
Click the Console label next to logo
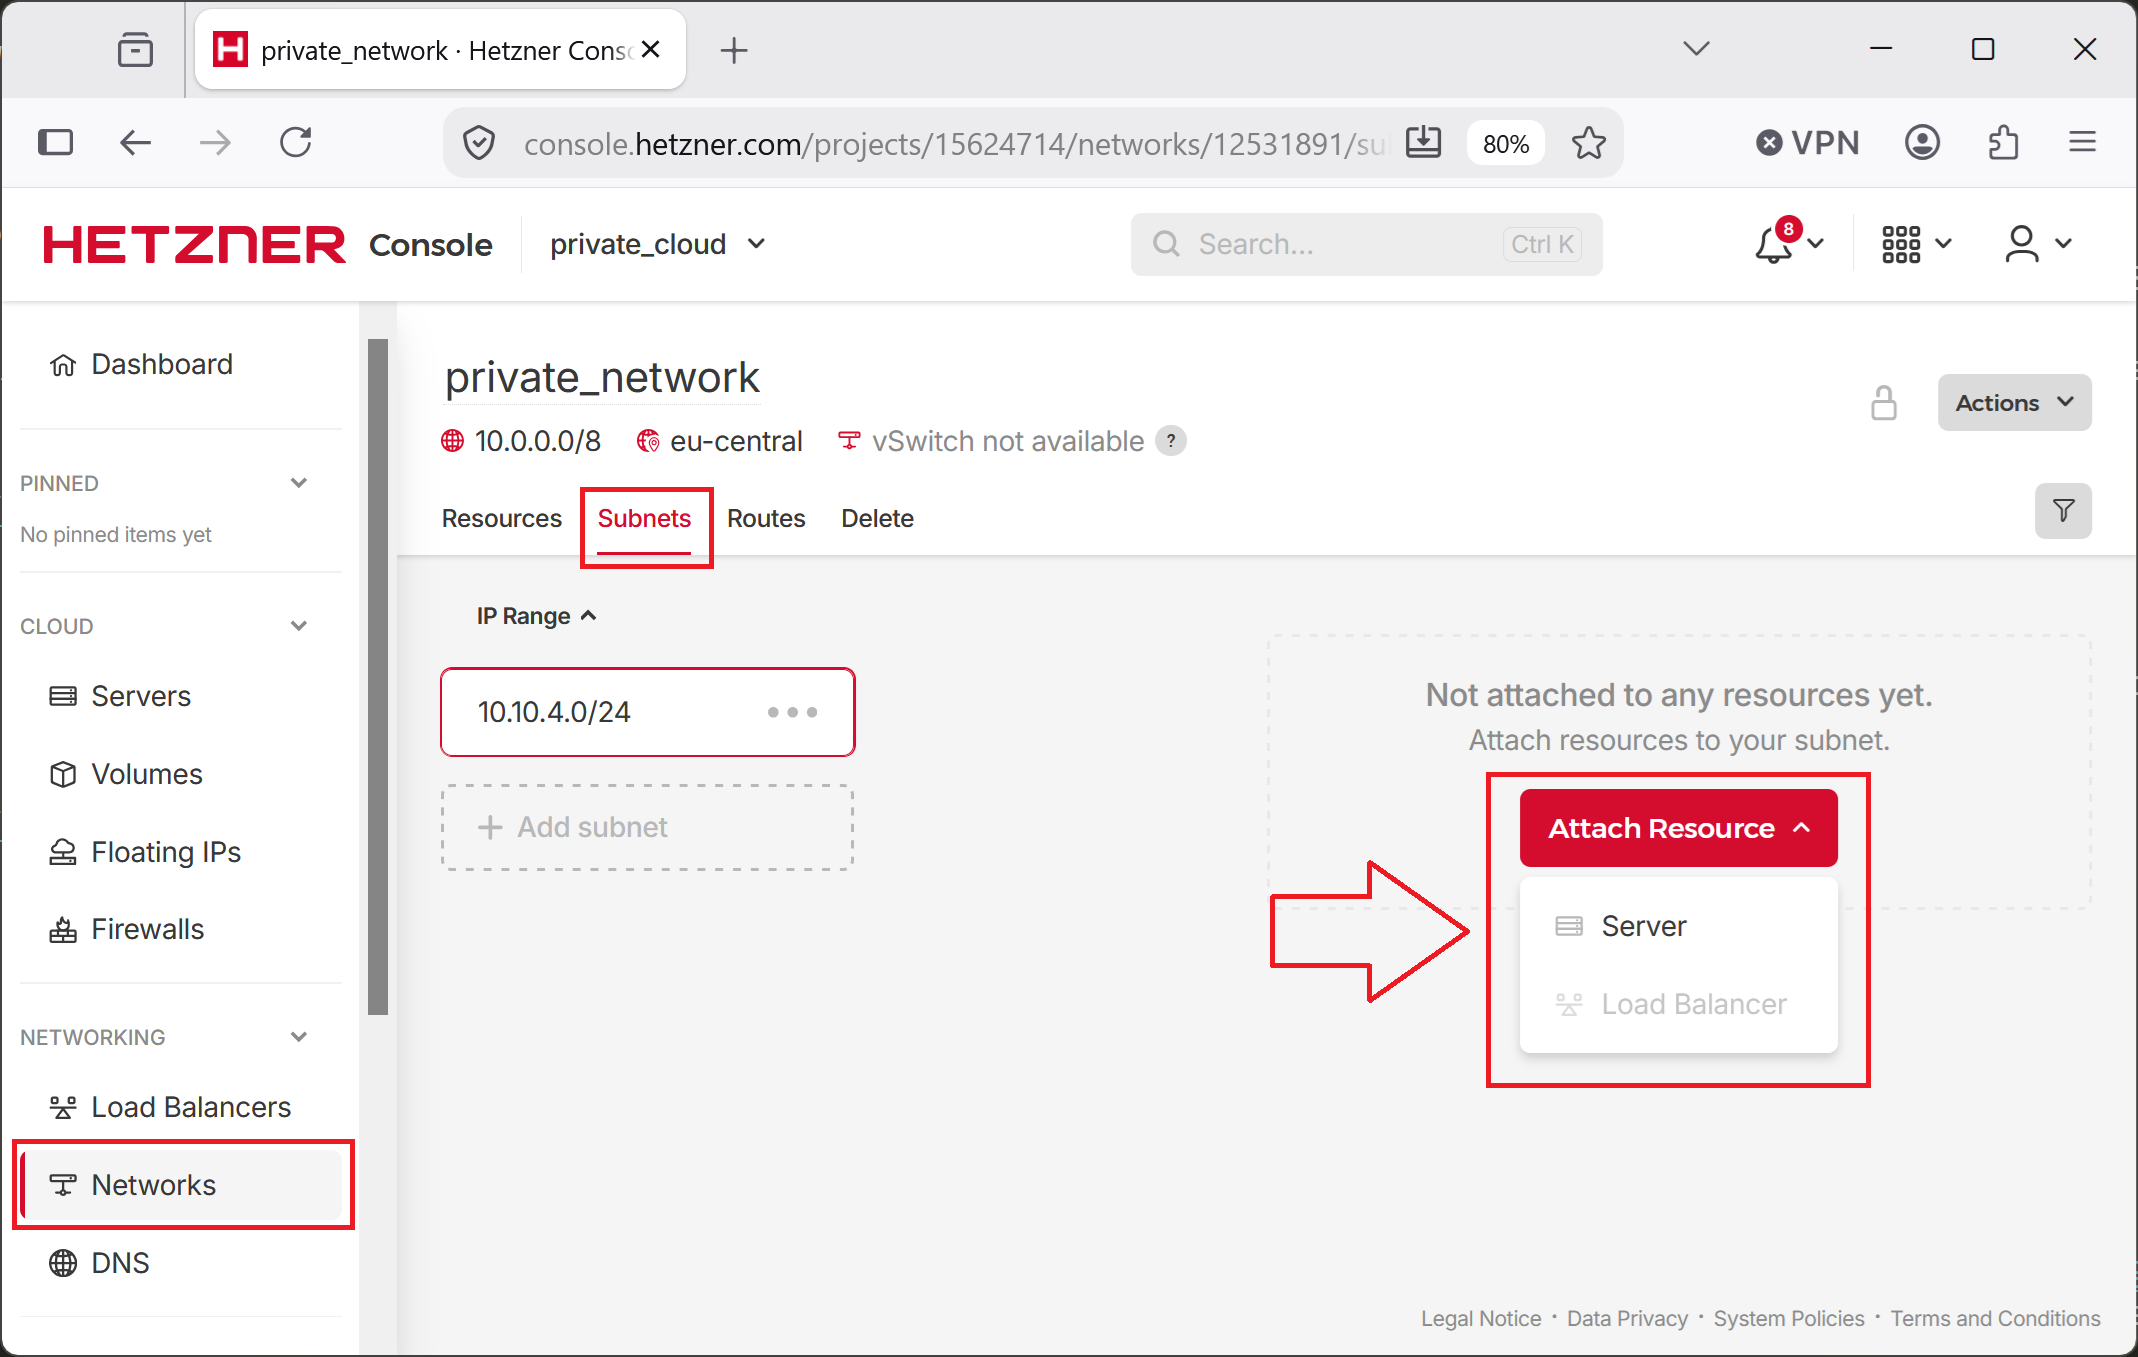430,245
